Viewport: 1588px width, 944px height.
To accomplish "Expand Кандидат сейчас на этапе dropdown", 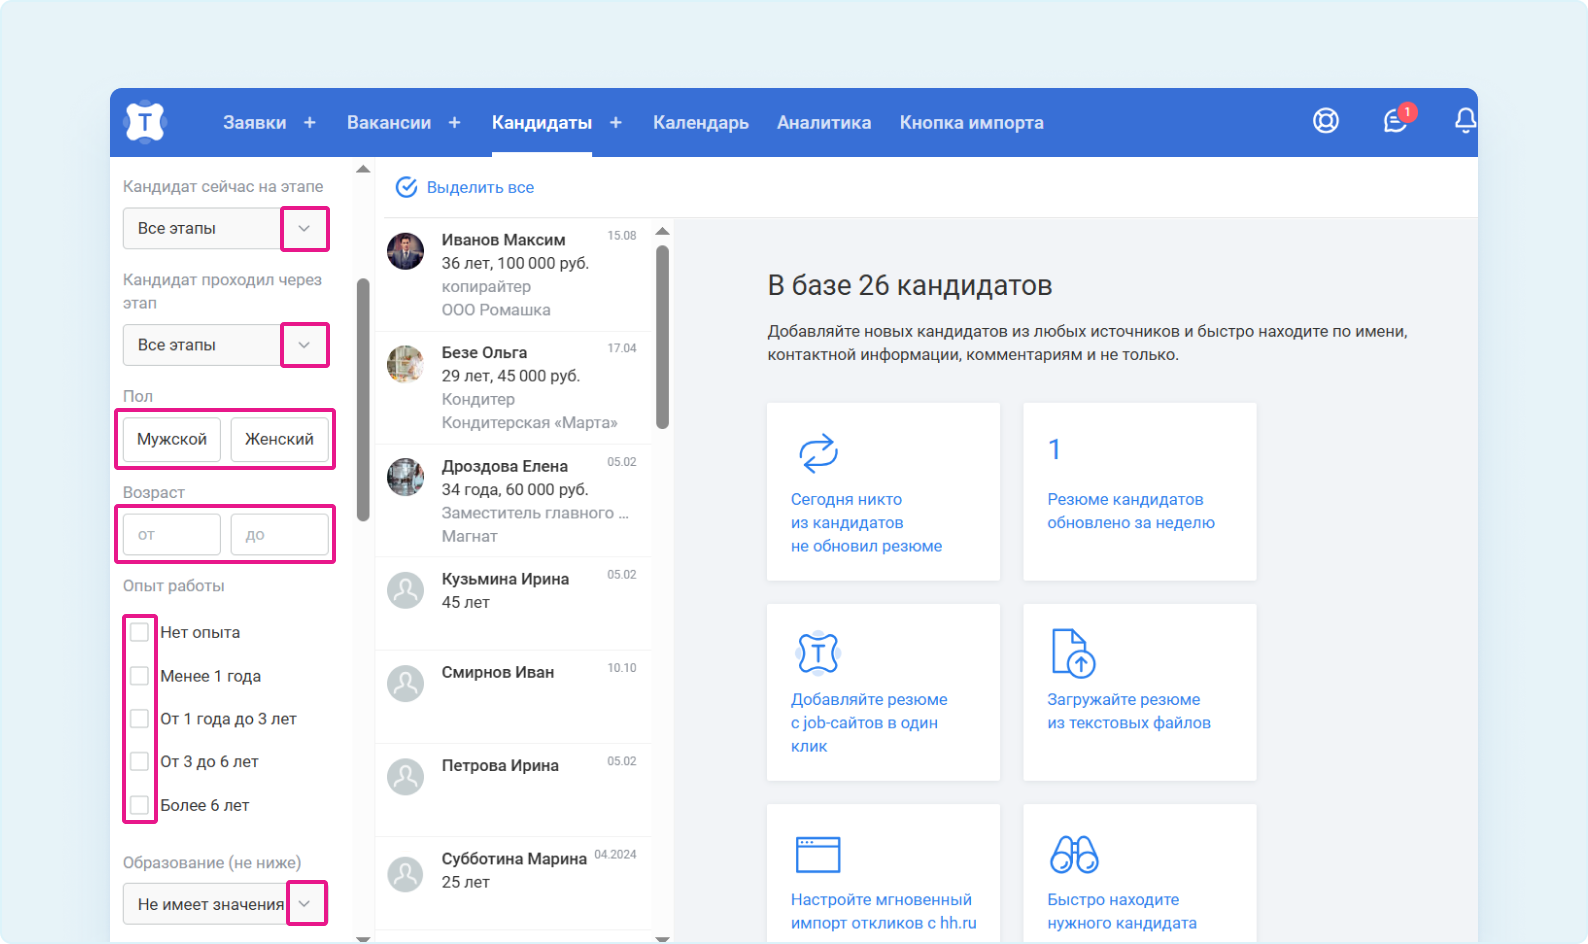I will pyautogui.click(x=304, y=229).
